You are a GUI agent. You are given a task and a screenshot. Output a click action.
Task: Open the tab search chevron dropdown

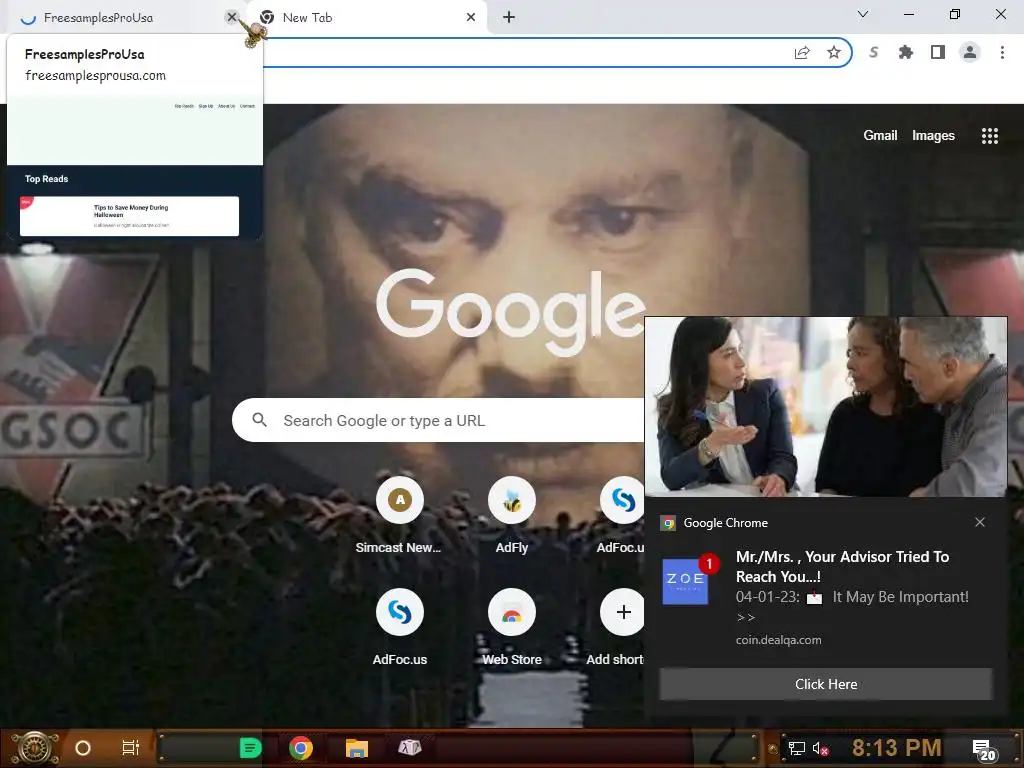click(x=863, y=14)
